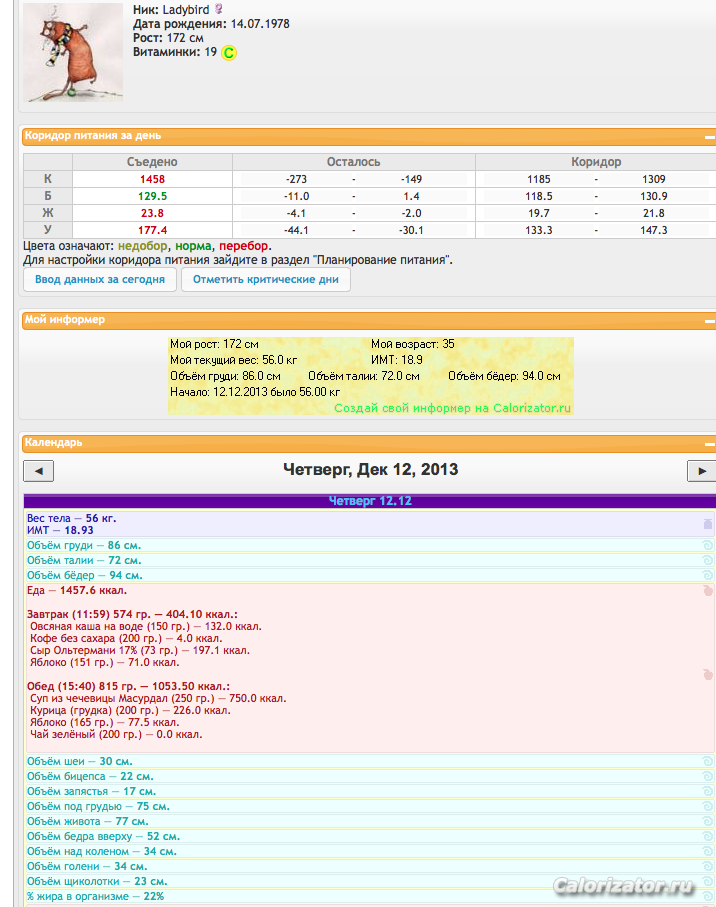The width and height of the screenshot is (716, 907).
Task: Collapse the Коридор питания за день panel
Action: pos(710,138)
